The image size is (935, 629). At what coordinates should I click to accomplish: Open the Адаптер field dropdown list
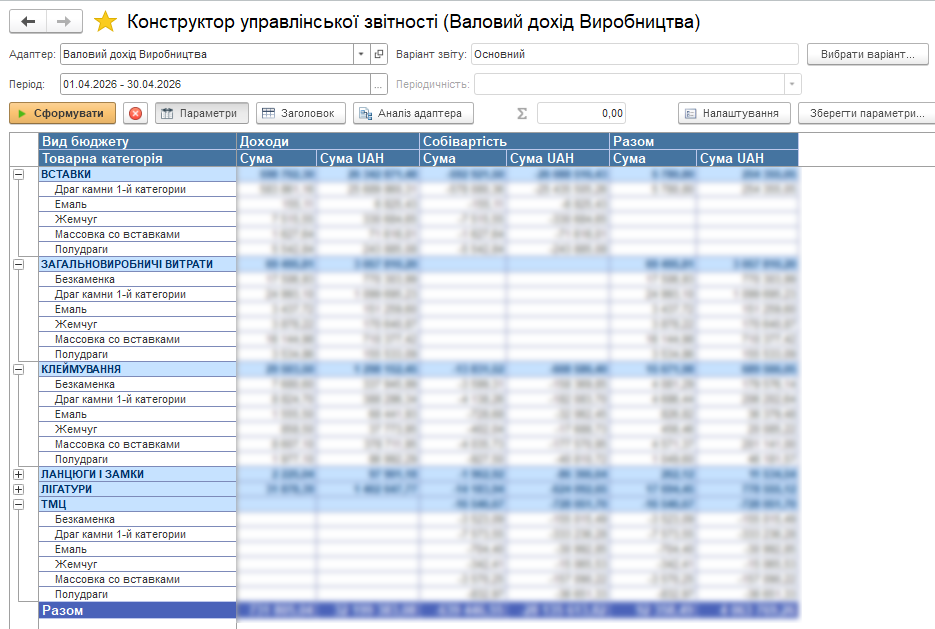tap(361, 54)
